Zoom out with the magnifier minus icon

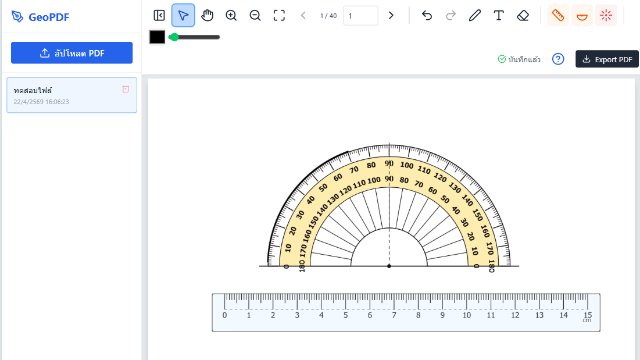255,16
